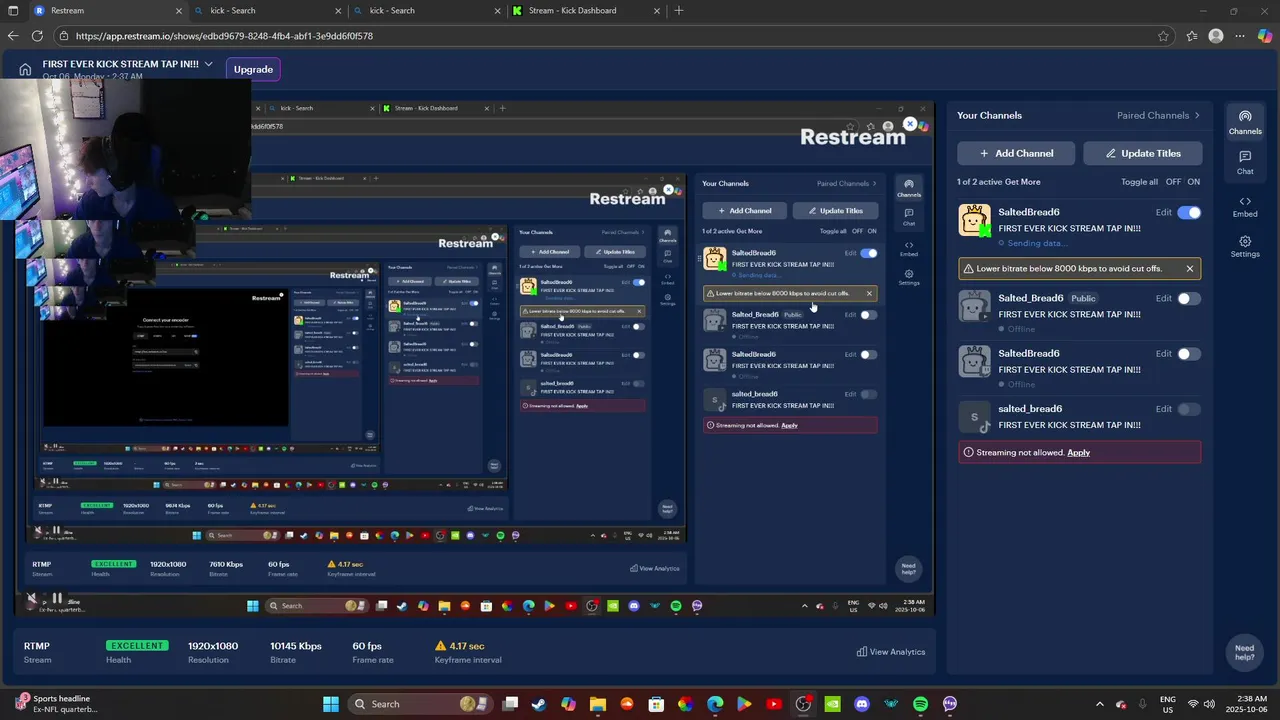Open Windows Start menu
The width and height of the screenshot is (1280, 720).
331,704
